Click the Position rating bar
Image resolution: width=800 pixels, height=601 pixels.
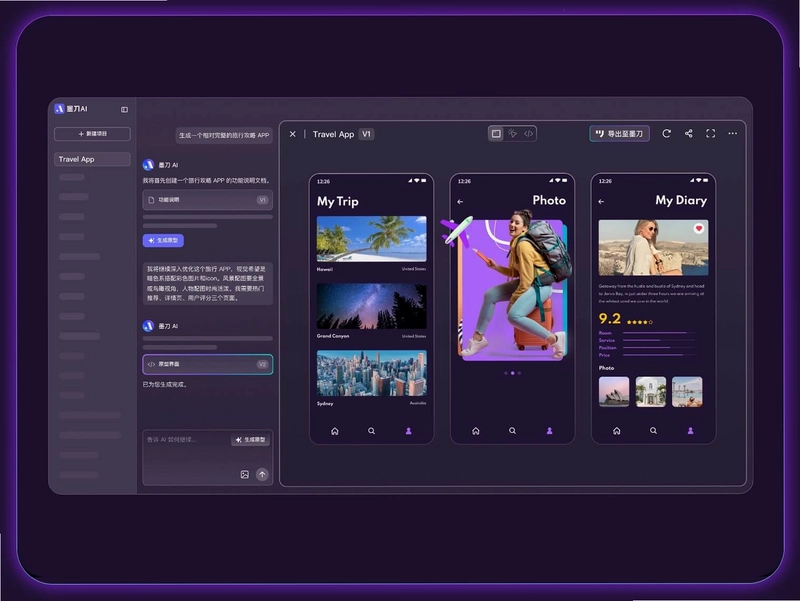(659, 347)
